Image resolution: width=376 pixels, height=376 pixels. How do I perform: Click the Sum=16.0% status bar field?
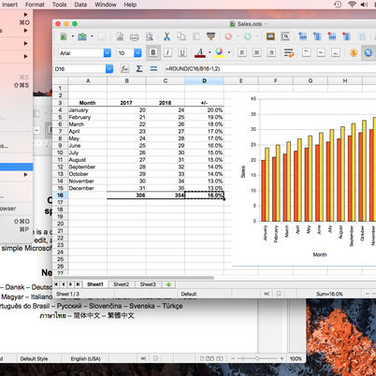point(329,294)
